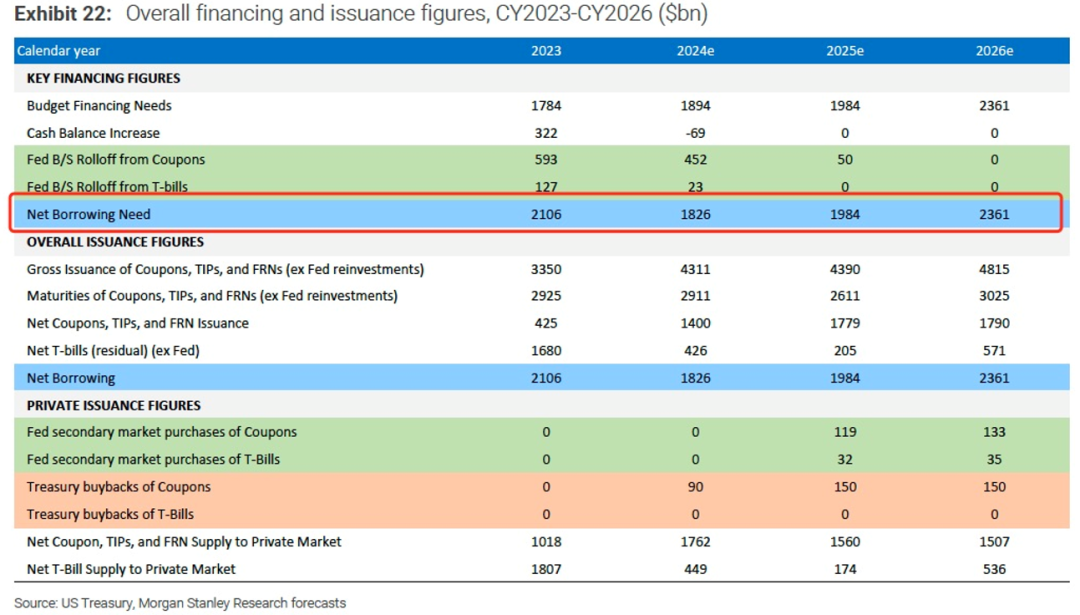Select Fed purchases of T-Bills value 35

[994, 459]
